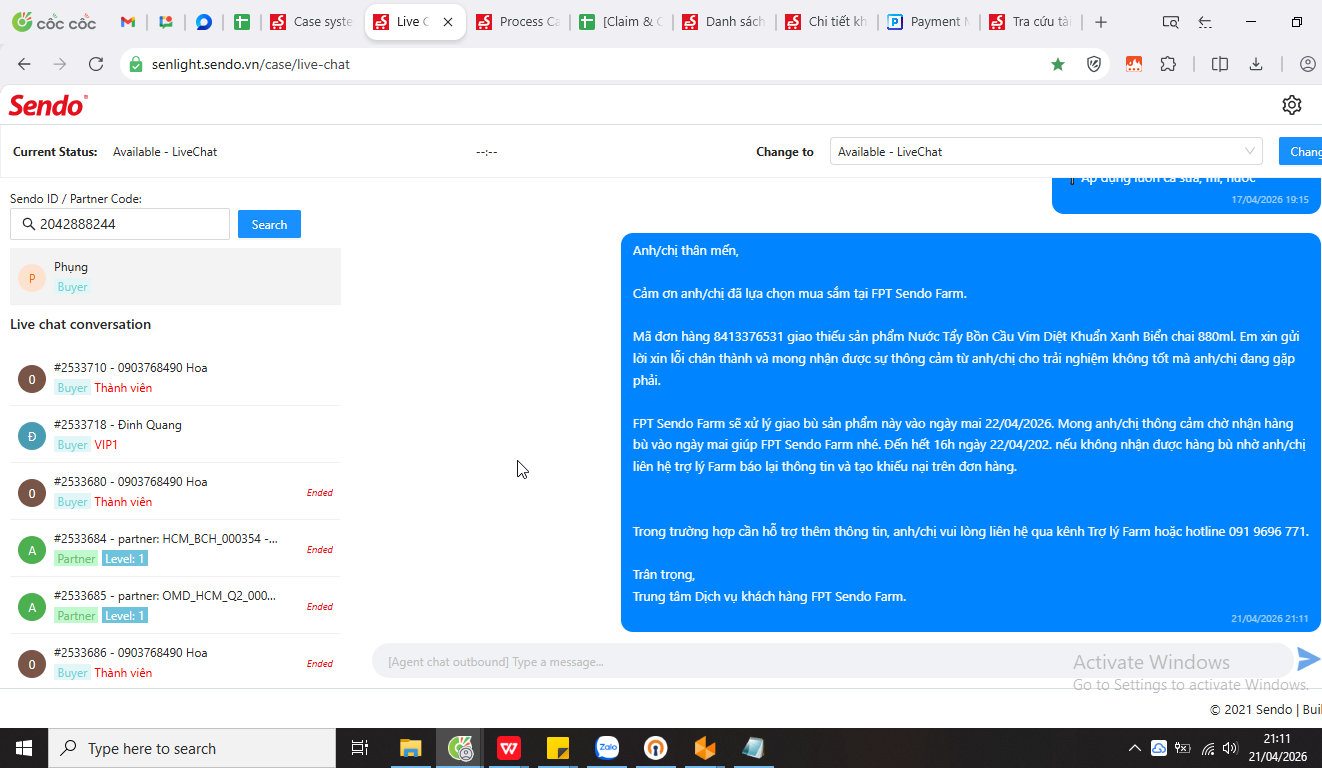Screen dimensions: 1322x768
Task: Open Task View on the taskbar
Action: click(x=360, y=748)
